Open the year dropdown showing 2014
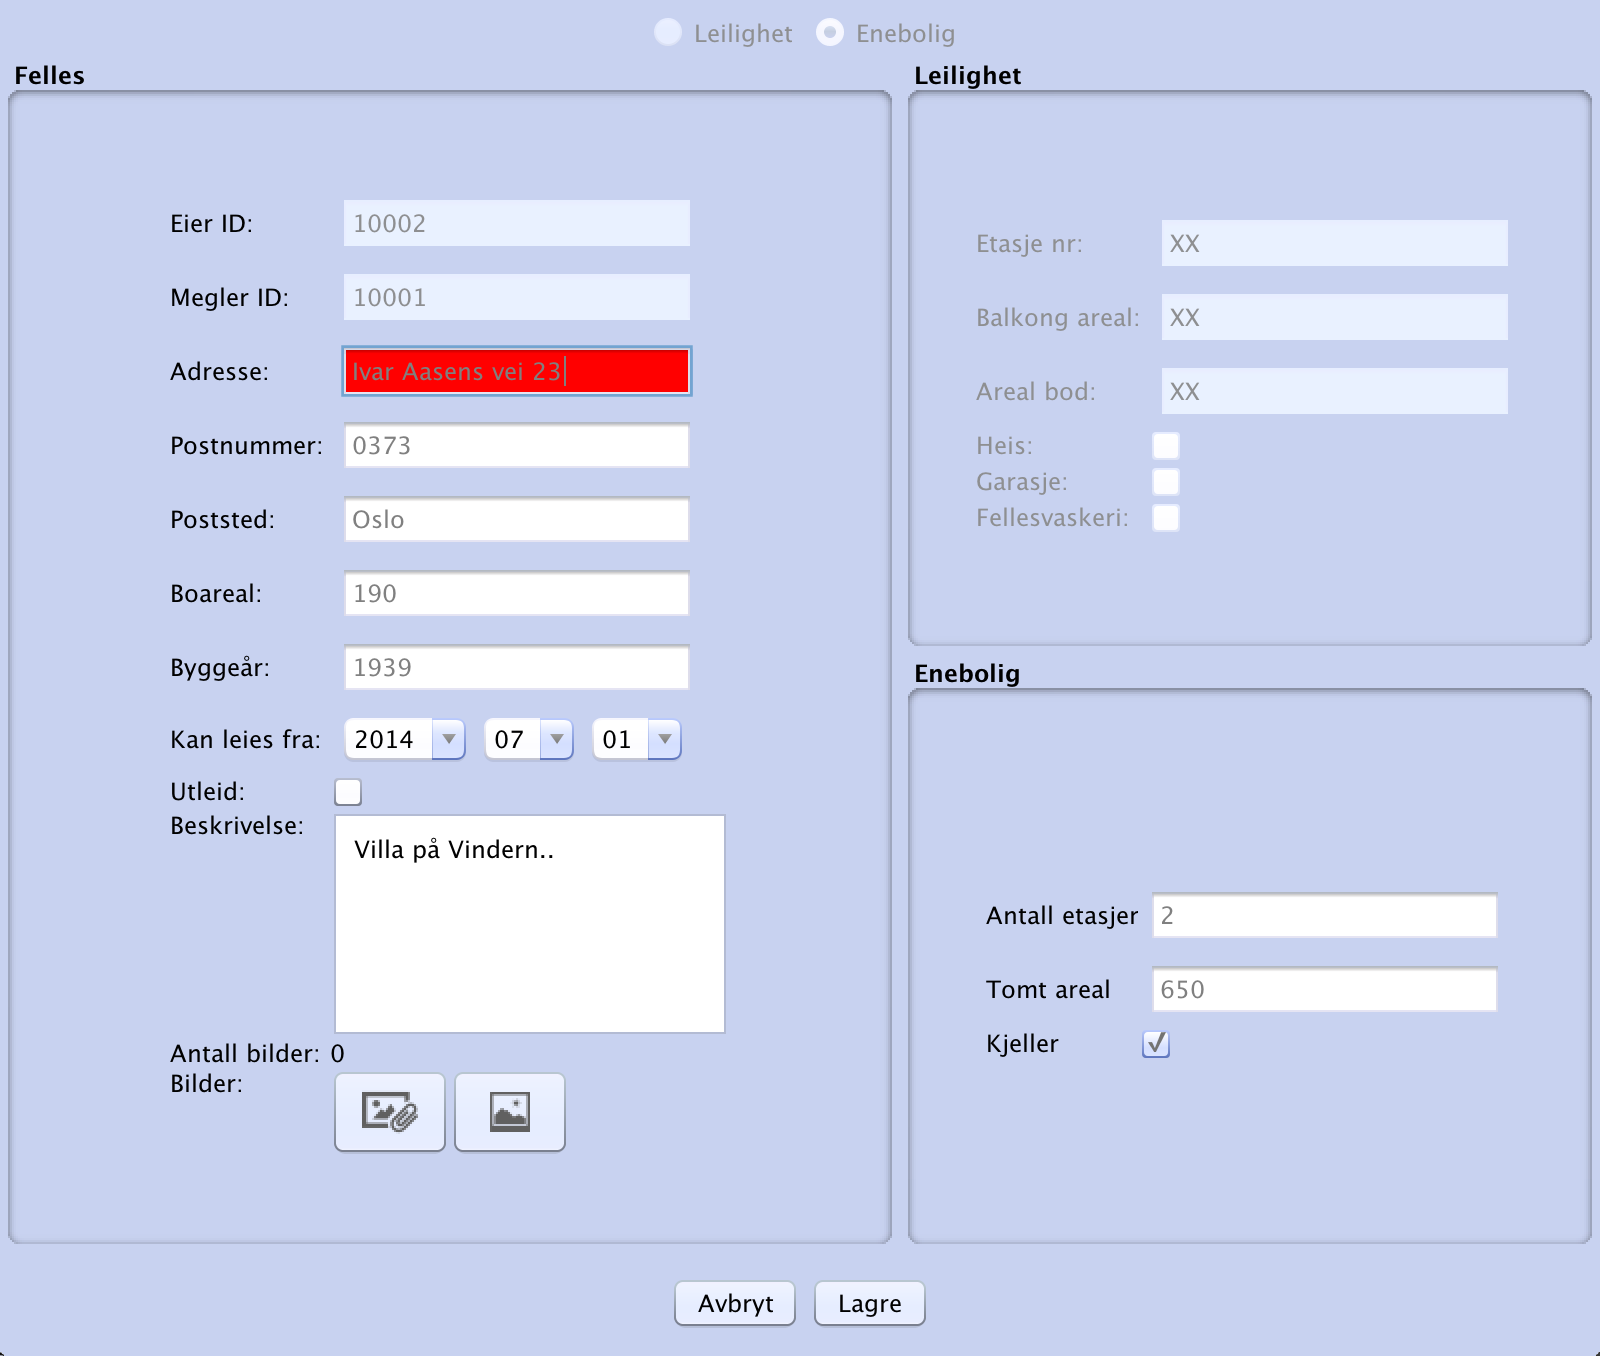Viewport: 1600px width, 1356px height. pyautogui.click(x=405, y=740)
